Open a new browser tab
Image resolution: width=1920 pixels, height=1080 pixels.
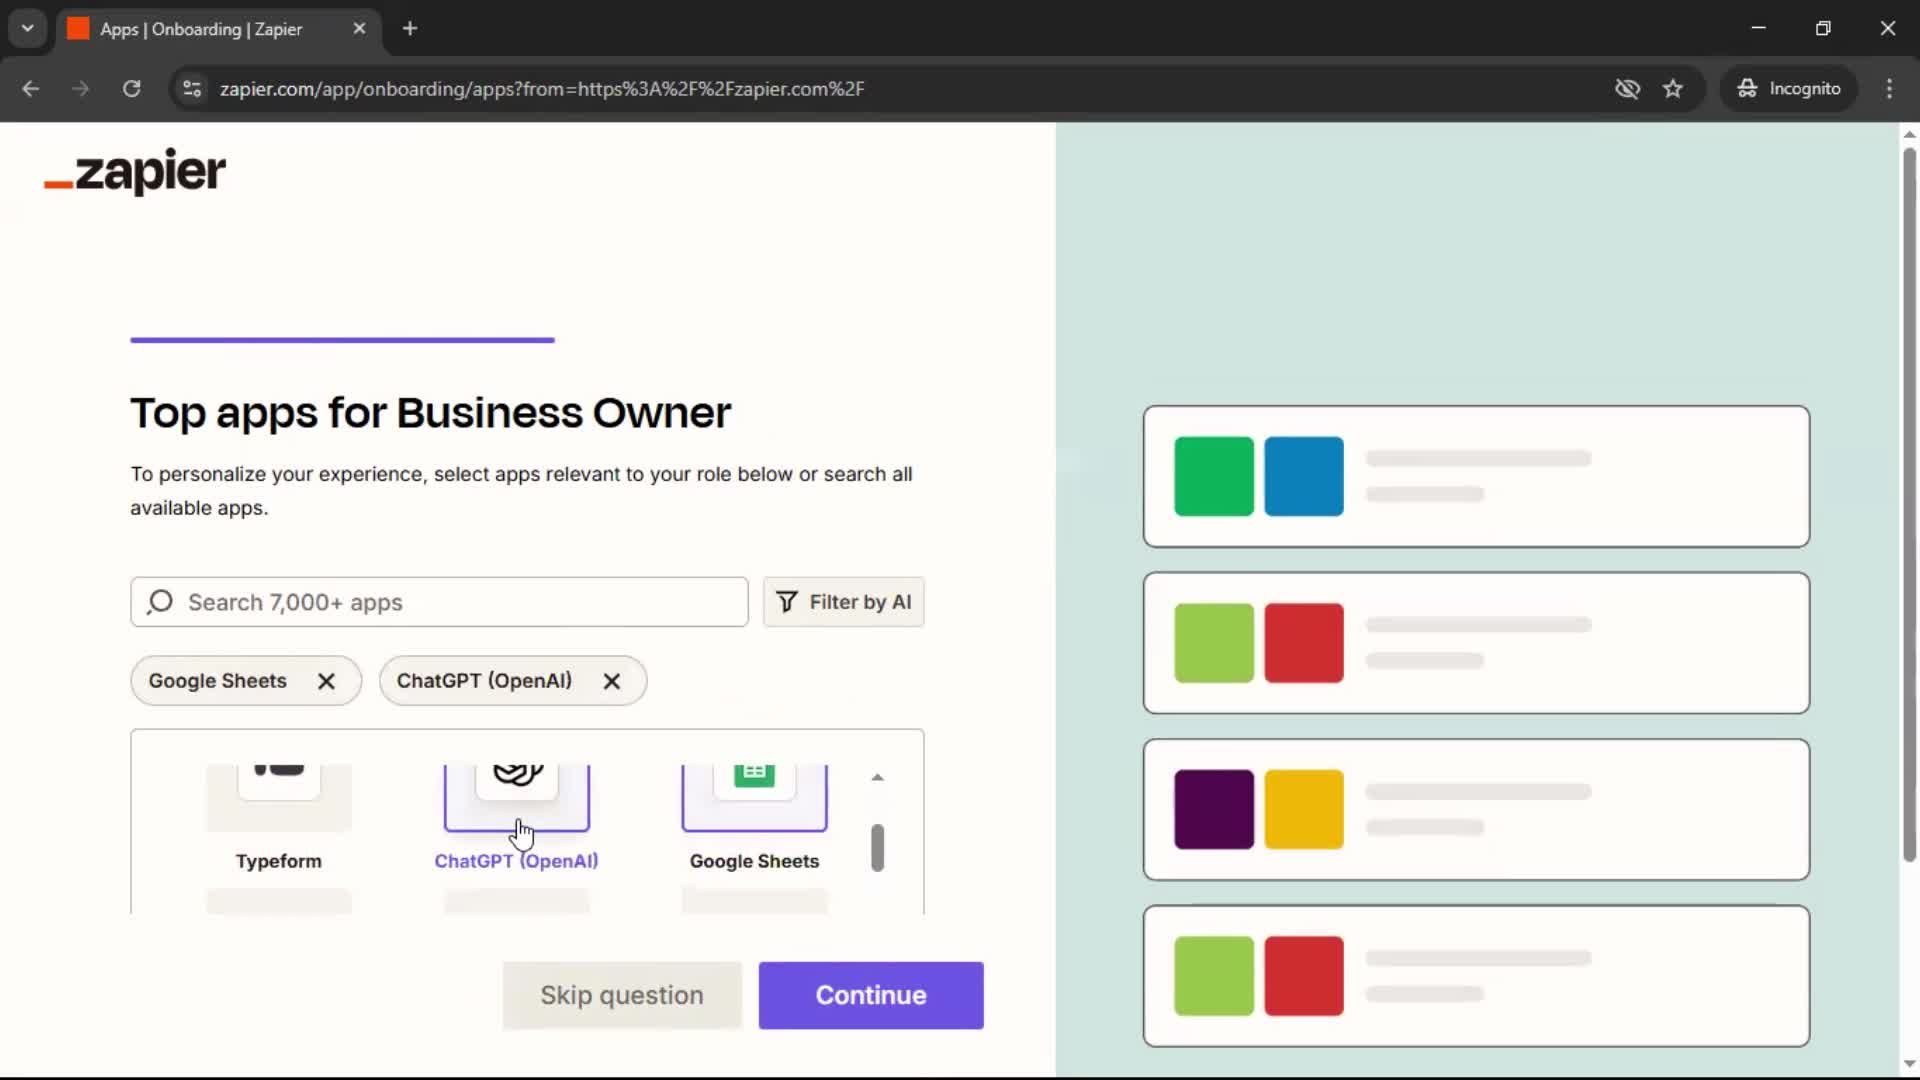click(410, 28)
